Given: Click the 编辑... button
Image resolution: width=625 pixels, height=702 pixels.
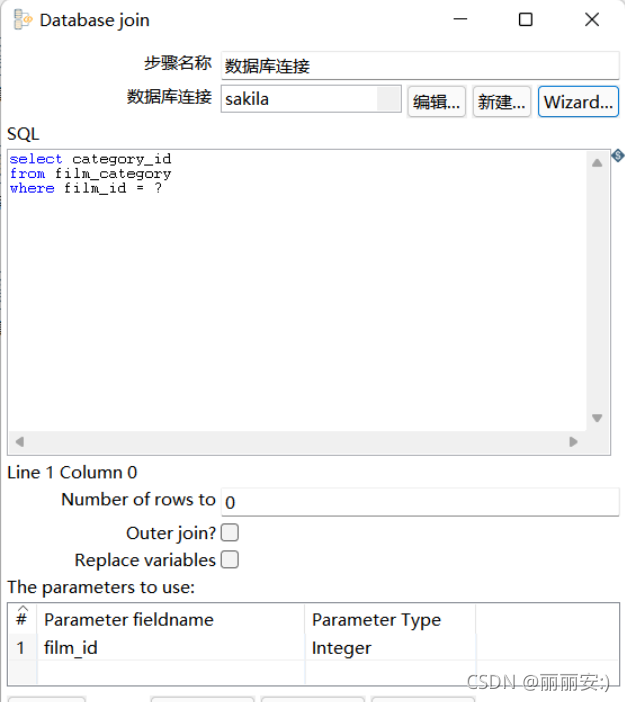Looking at the screenshot, I should (x=437, y=102).
